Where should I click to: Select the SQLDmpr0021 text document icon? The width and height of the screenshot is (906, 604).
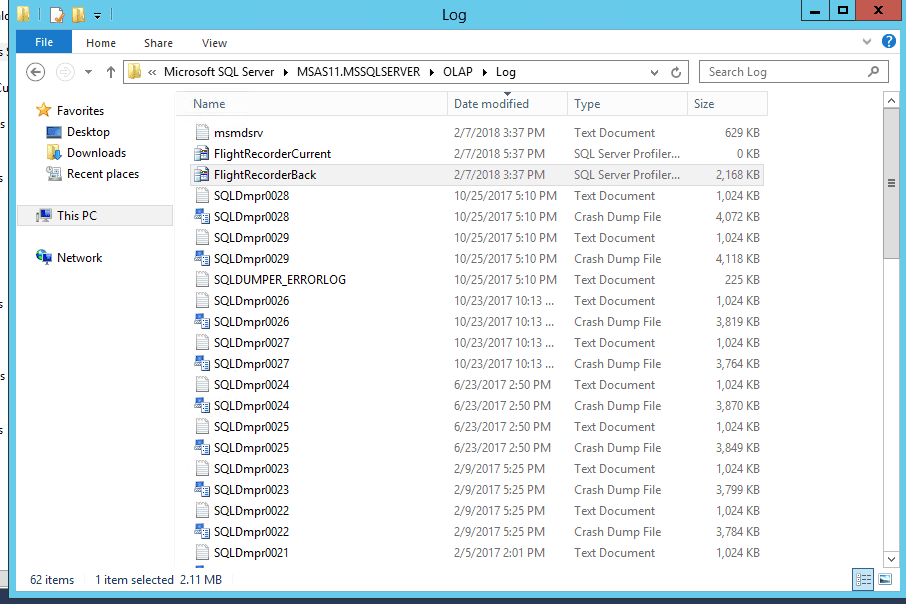202,553
